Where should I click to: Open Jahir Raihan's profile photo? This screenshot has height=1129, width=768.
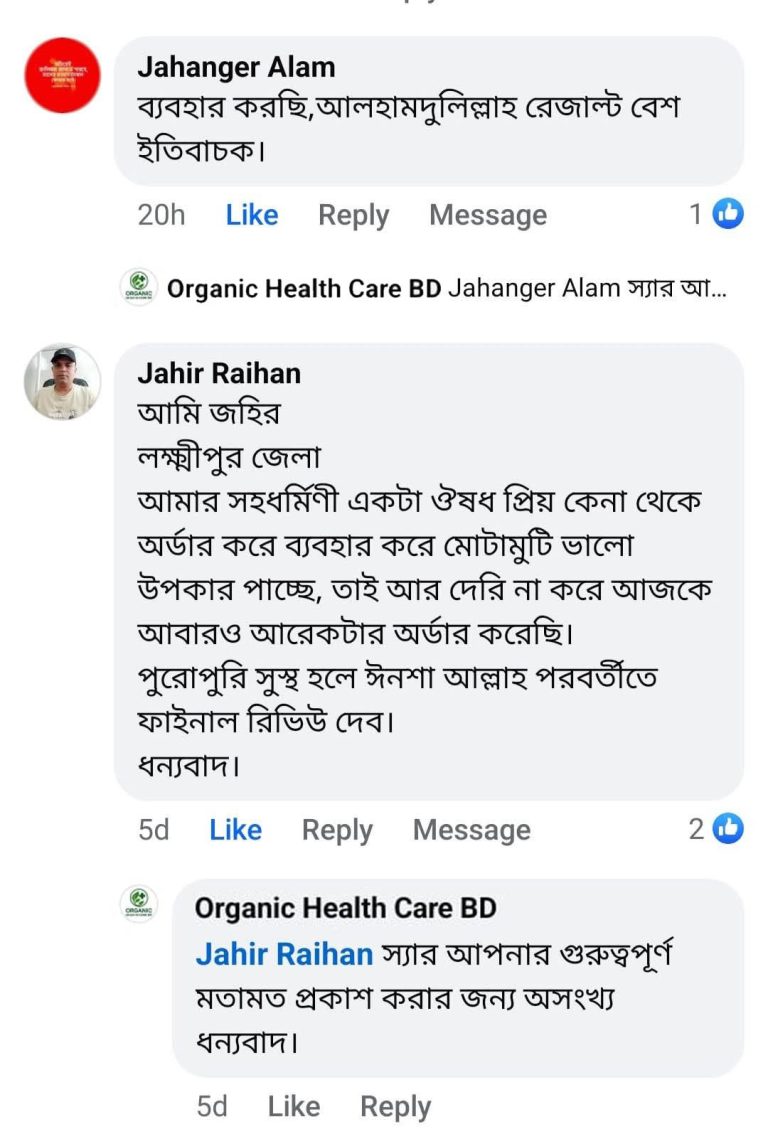pos(62,382)
